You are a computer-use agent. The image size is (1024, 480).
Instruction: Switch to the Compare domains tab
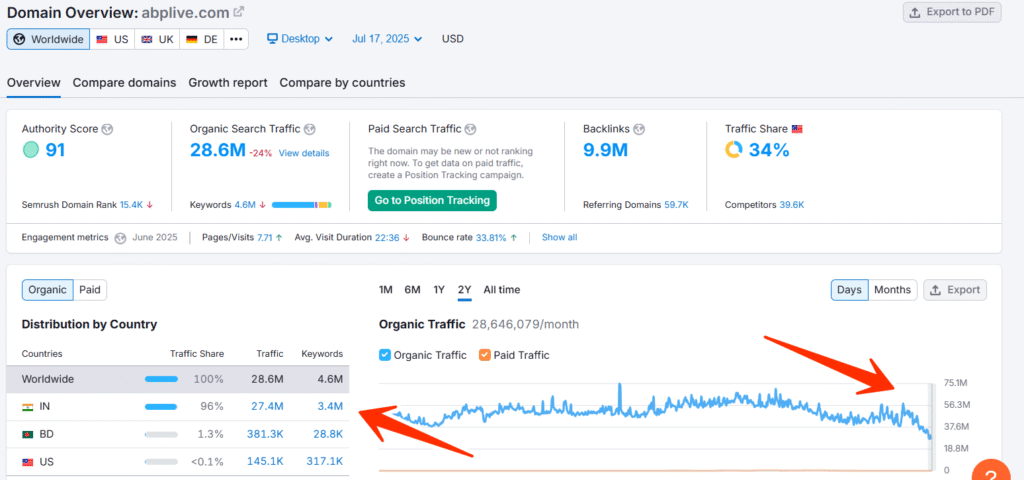124,83
